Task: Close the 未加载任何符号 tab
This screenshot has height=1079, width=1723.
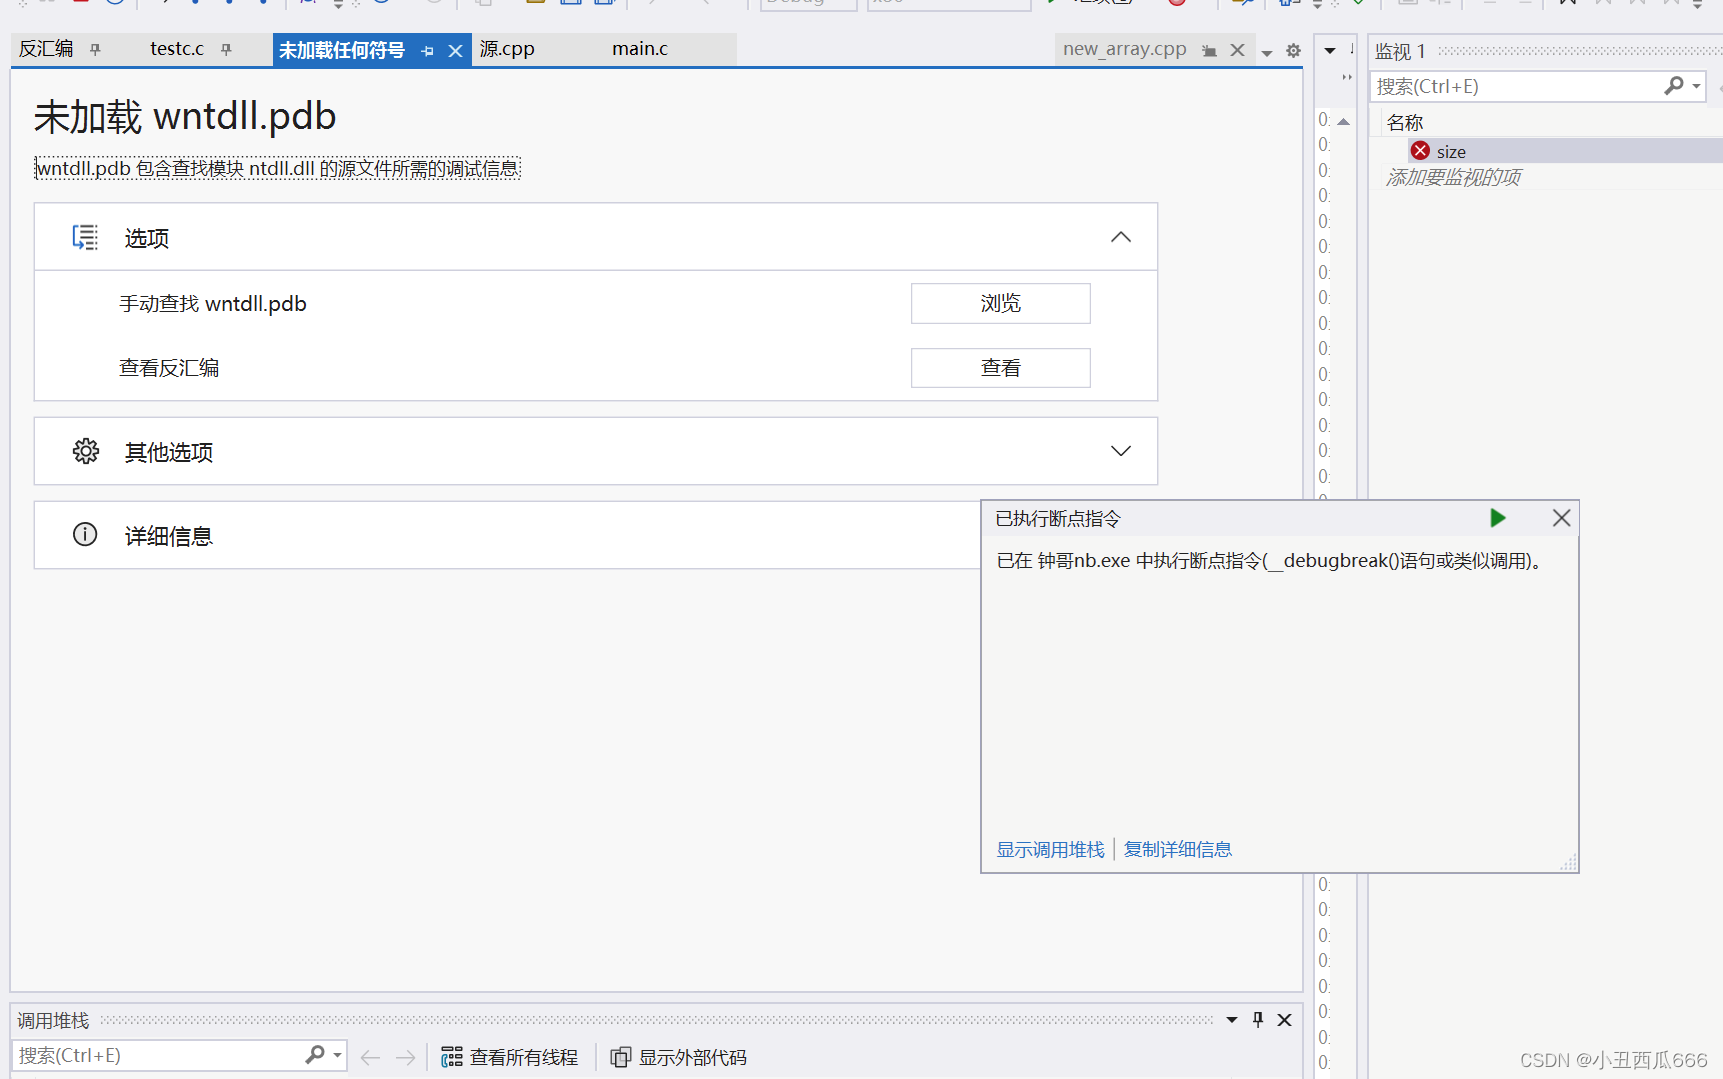Action: (455, 50)
